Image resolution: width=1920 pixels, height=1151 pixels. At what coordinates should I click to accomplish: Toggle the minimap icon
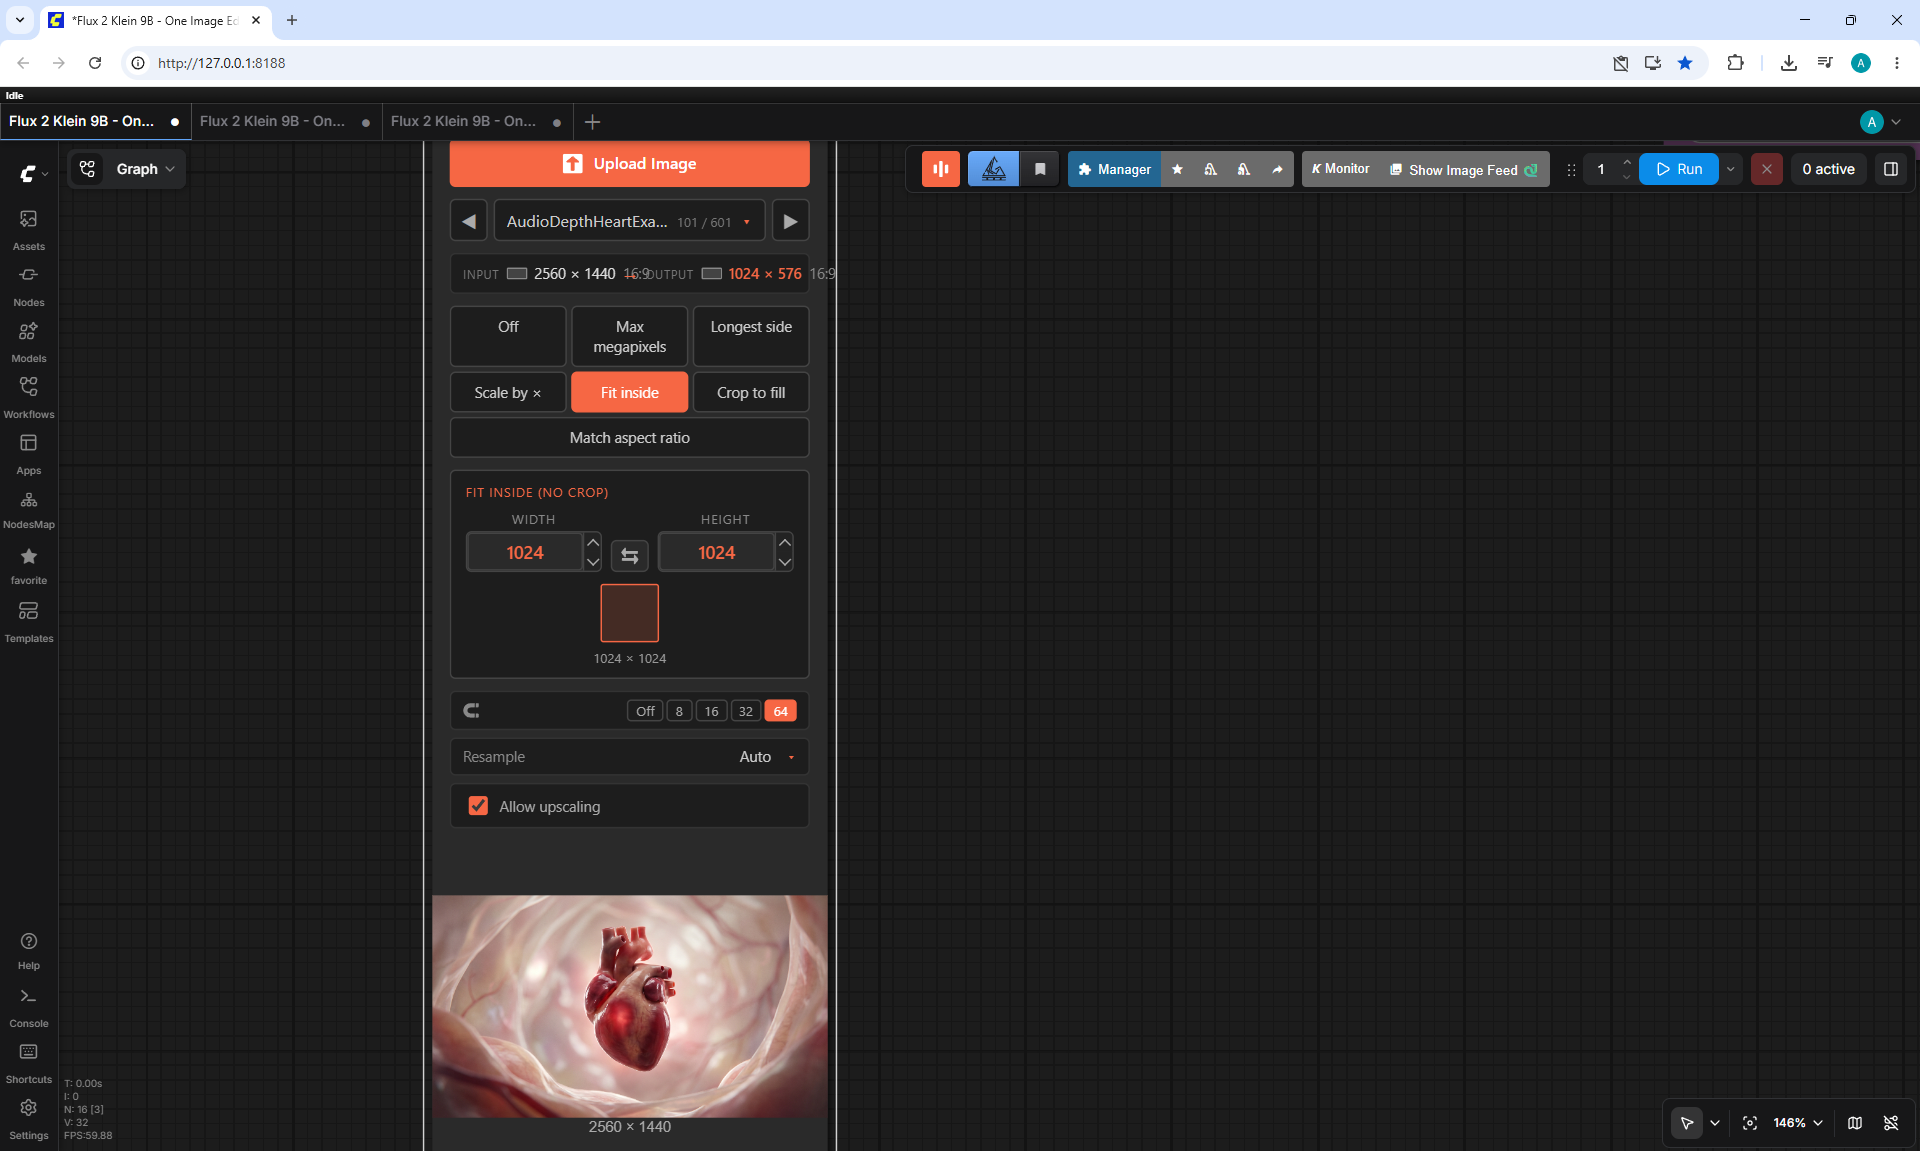point(1855,1123)
